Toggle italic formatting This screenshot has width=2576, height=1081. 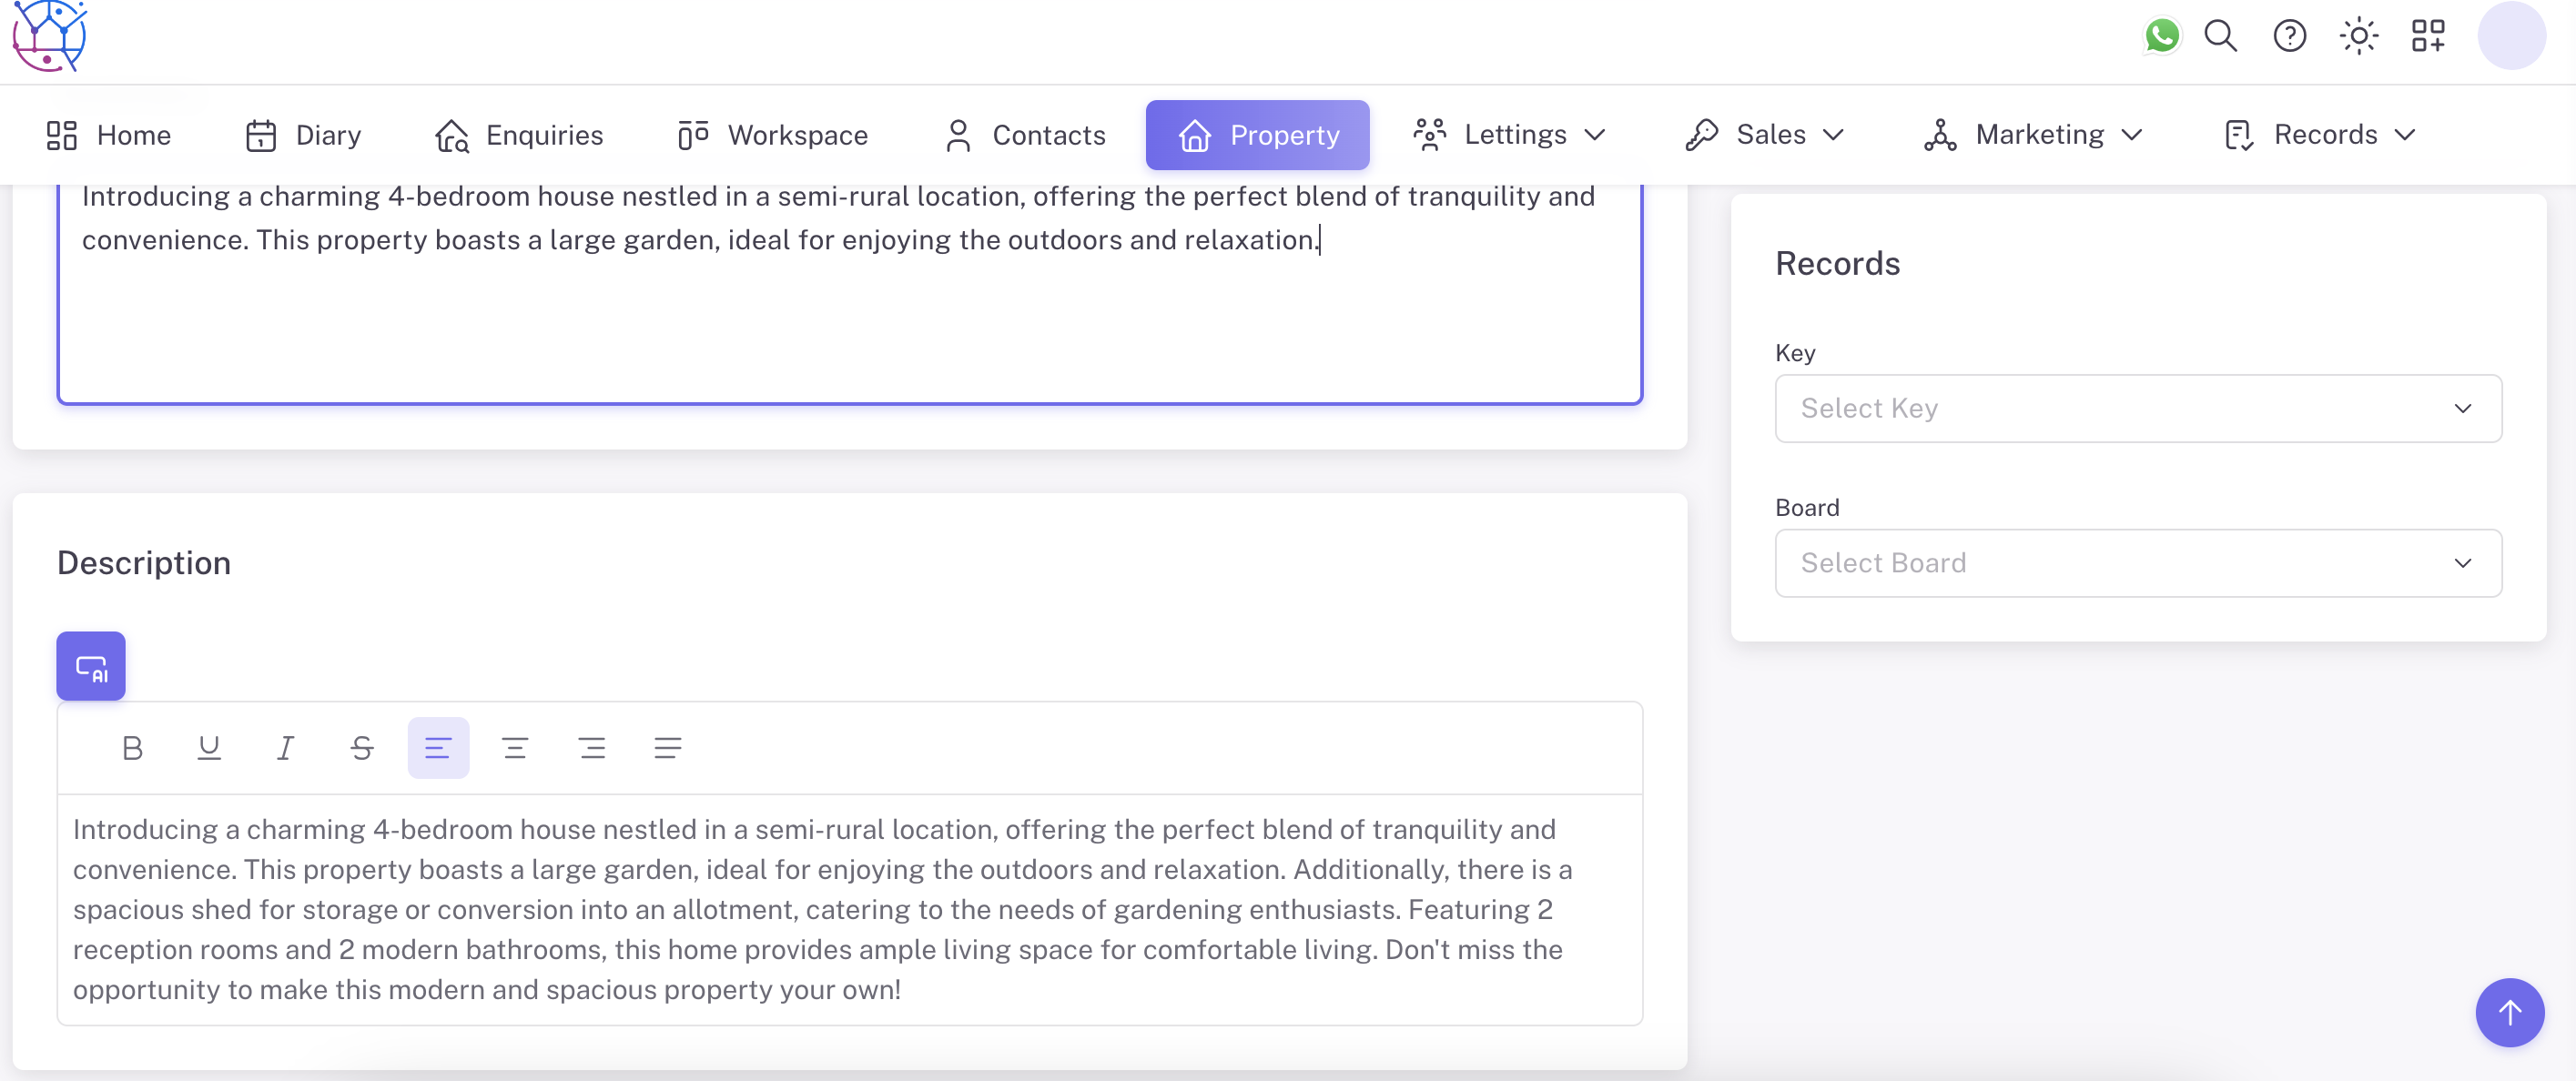click(285, 748)
